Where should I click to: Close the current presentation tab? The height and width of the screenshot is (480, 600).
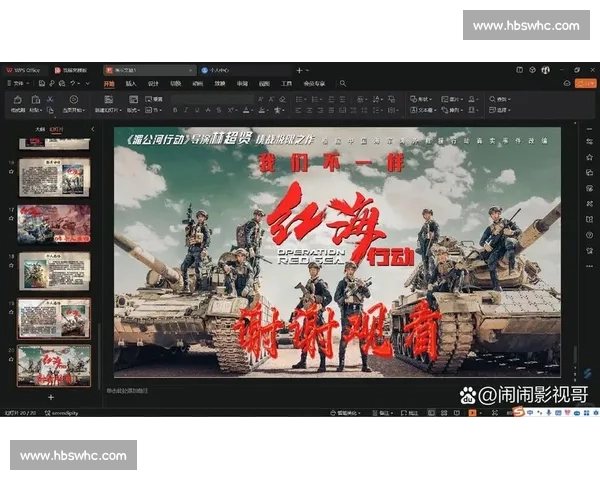pos(190,70)
